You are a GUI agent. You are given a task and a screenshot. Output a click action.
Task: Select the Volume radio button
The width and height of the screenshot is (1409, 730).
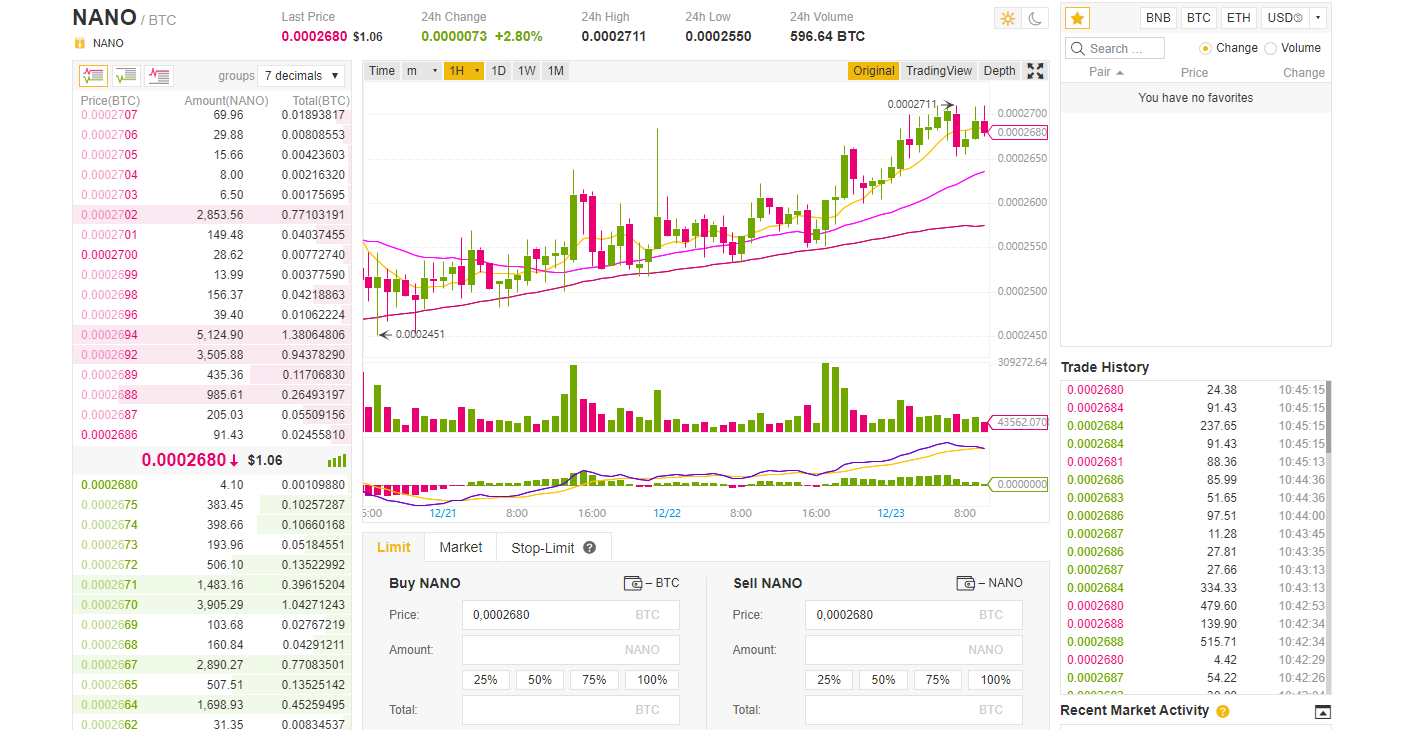tap(1271, 48)
